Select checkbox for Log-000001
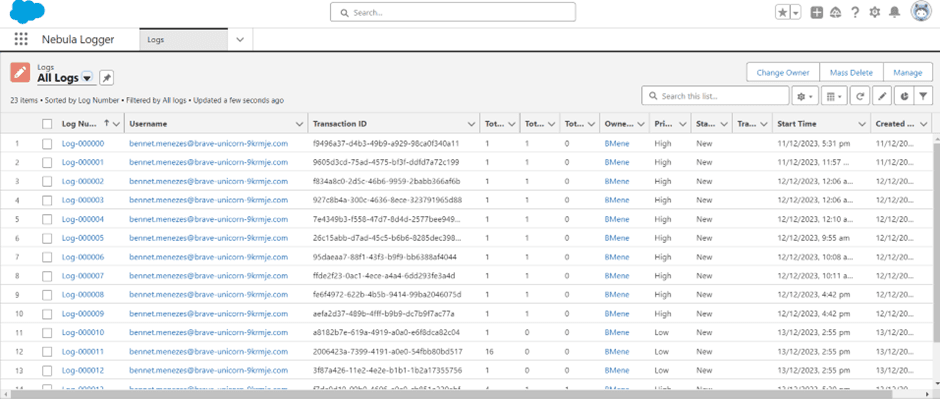Viewport: 940px width, 399px height. point(47,162)
